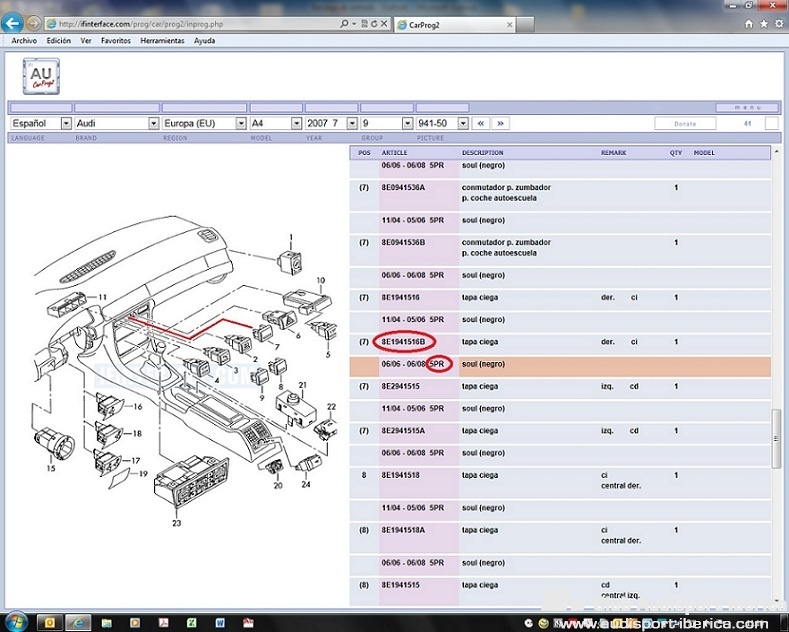Viewport: 789px width, 632px height.
Task: Expand the group 9 dropdown
Action: pyautogui.click(x=408, y=123)
